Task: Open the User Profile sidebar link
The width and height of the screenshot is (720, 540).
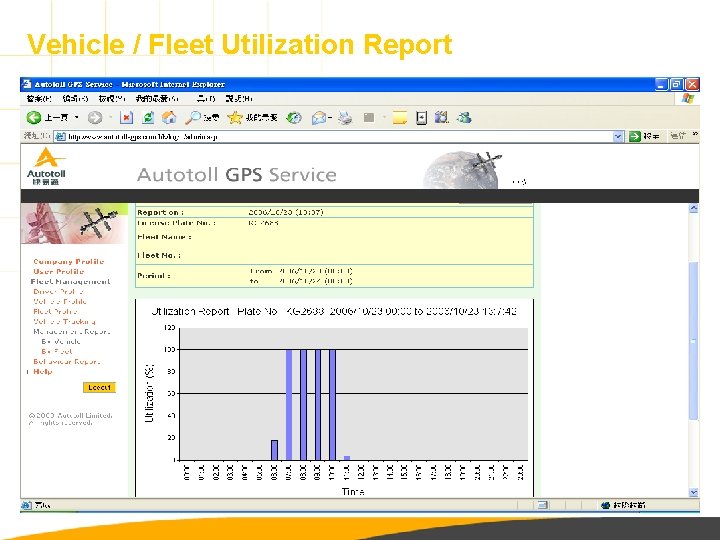Action: (59, 271)
